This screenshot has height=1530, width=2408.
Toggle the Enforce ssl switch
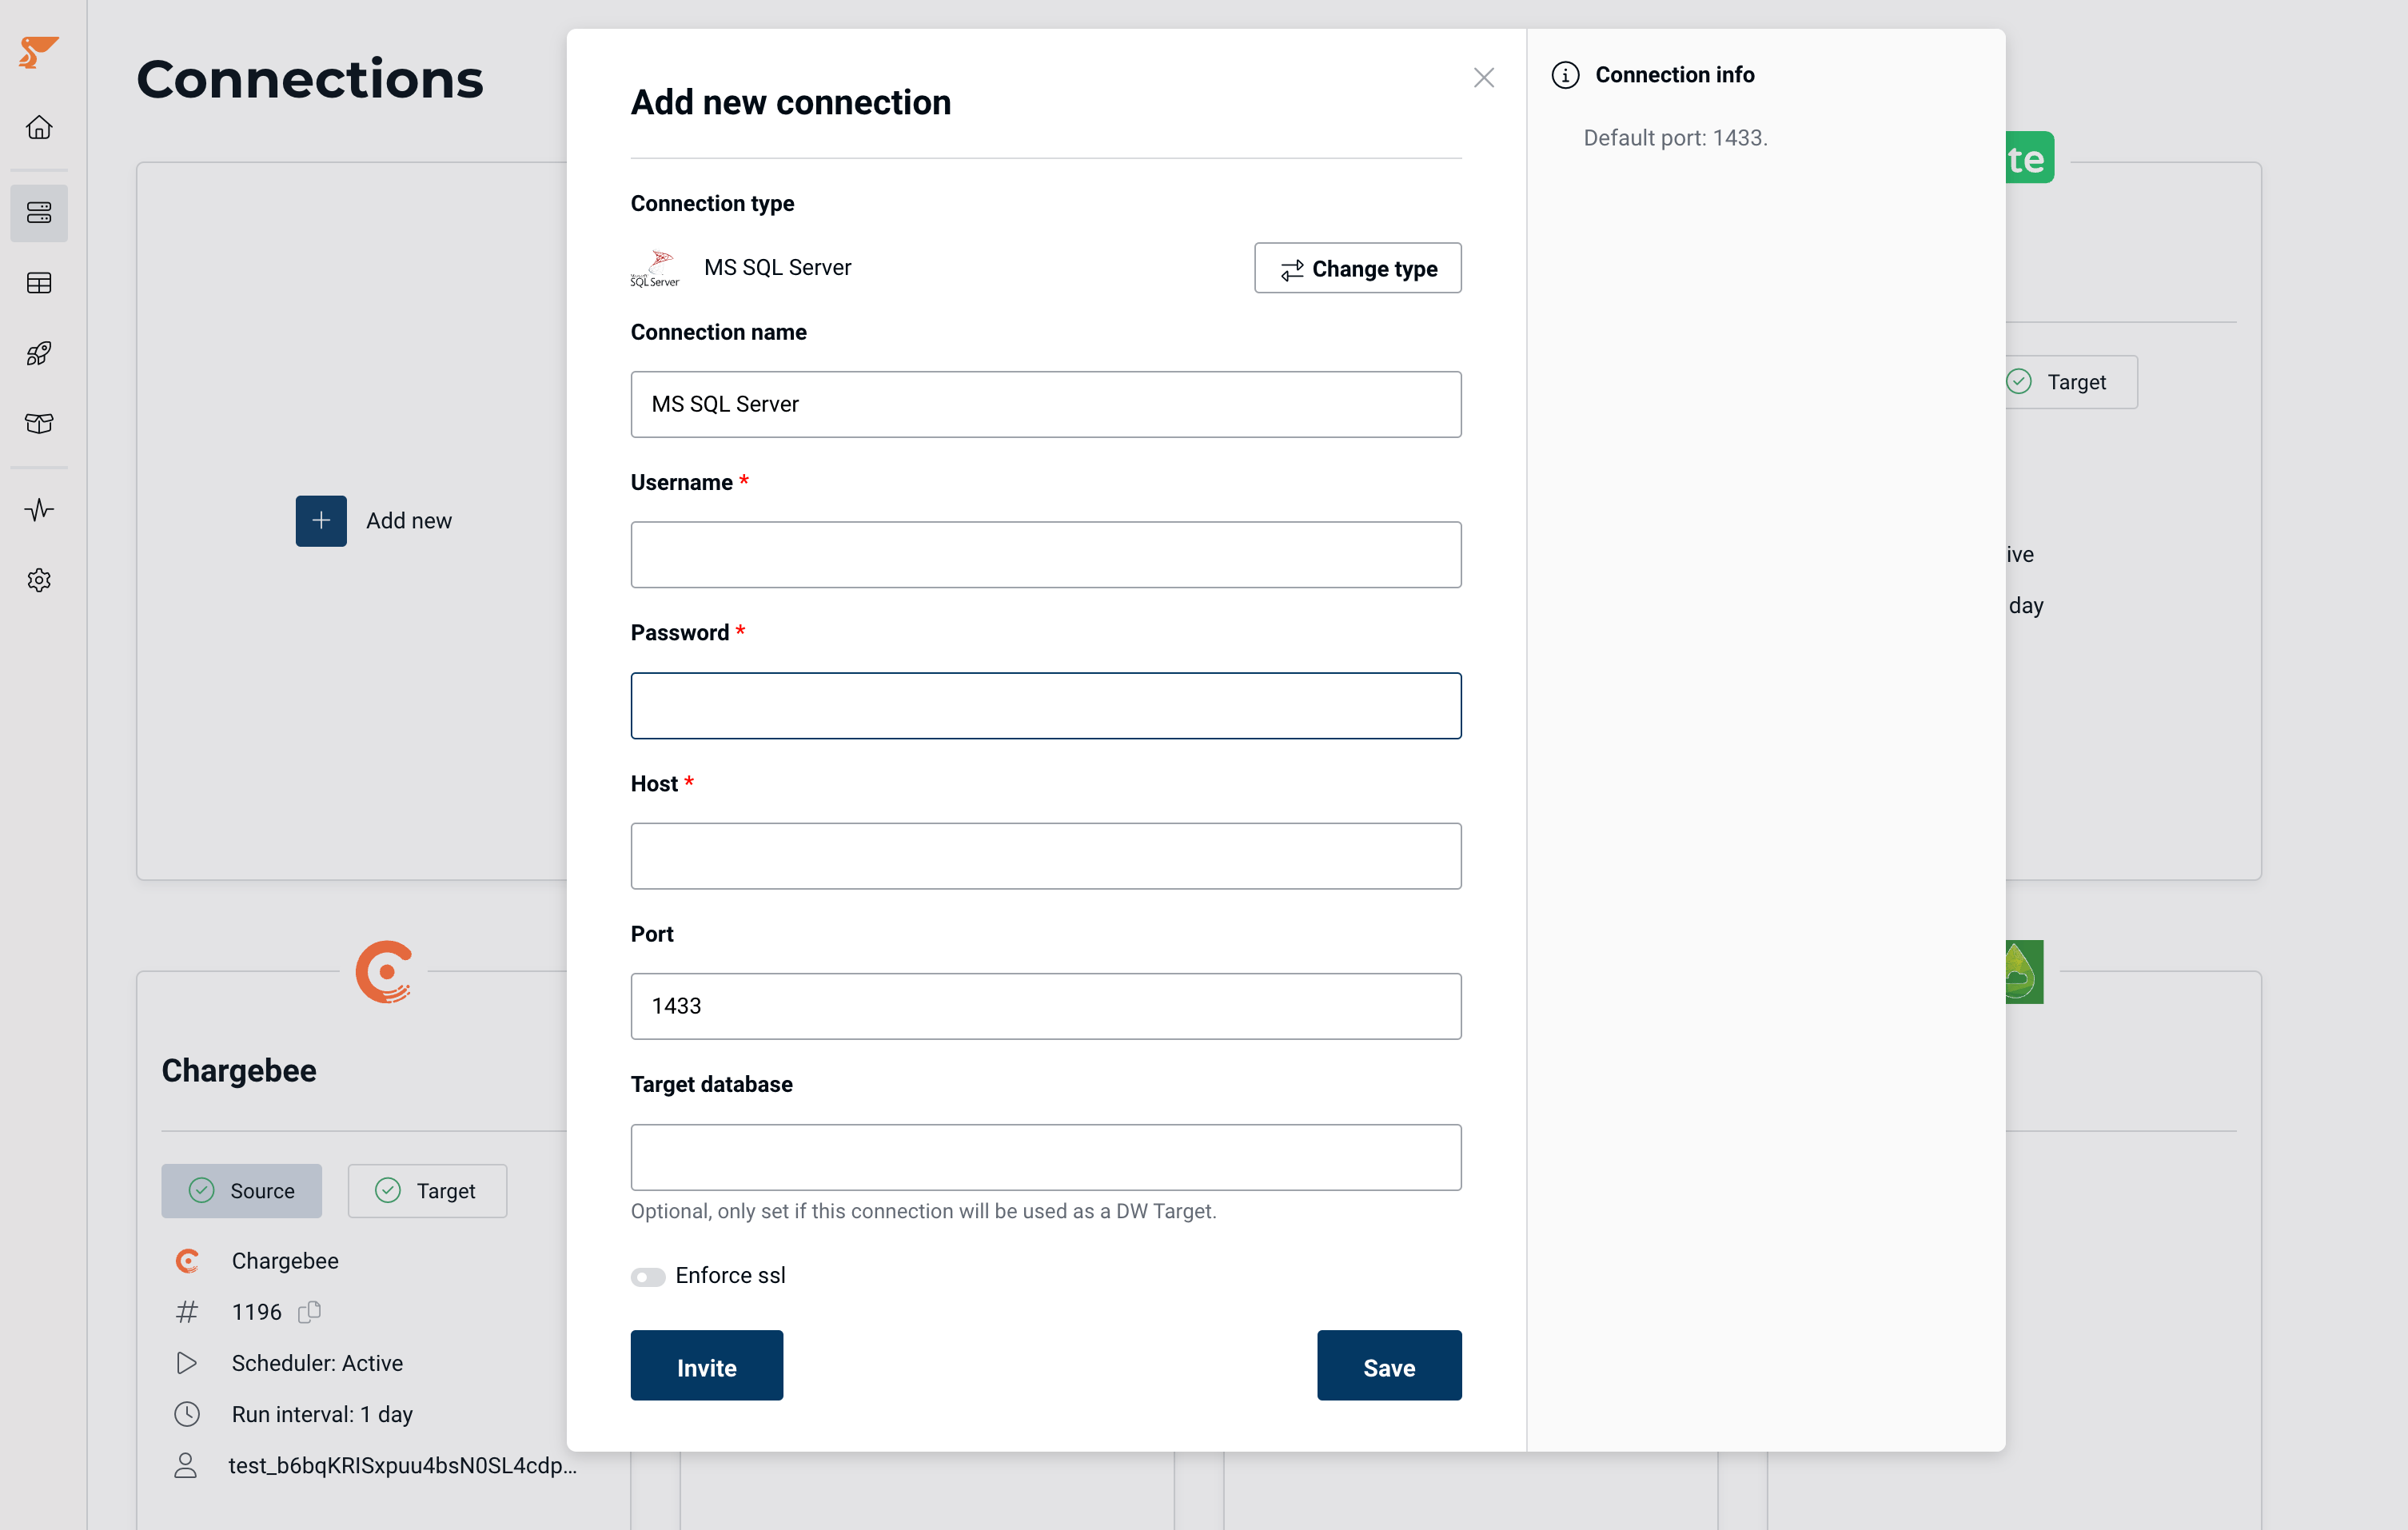coord(648,1276)
